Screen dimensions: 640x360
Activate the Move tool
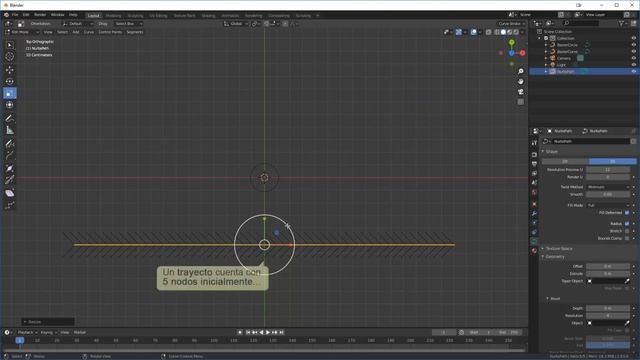10,70
